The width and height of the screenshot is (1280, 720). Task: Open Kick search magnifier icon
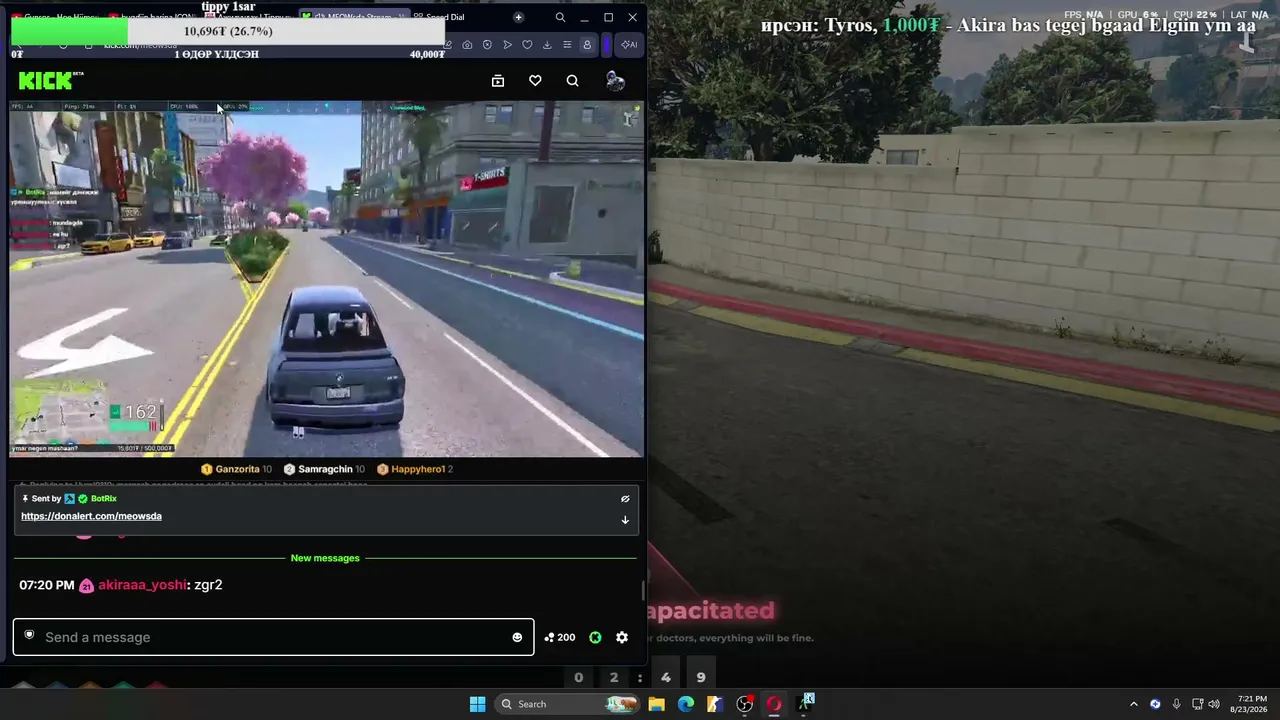(572, 81)
